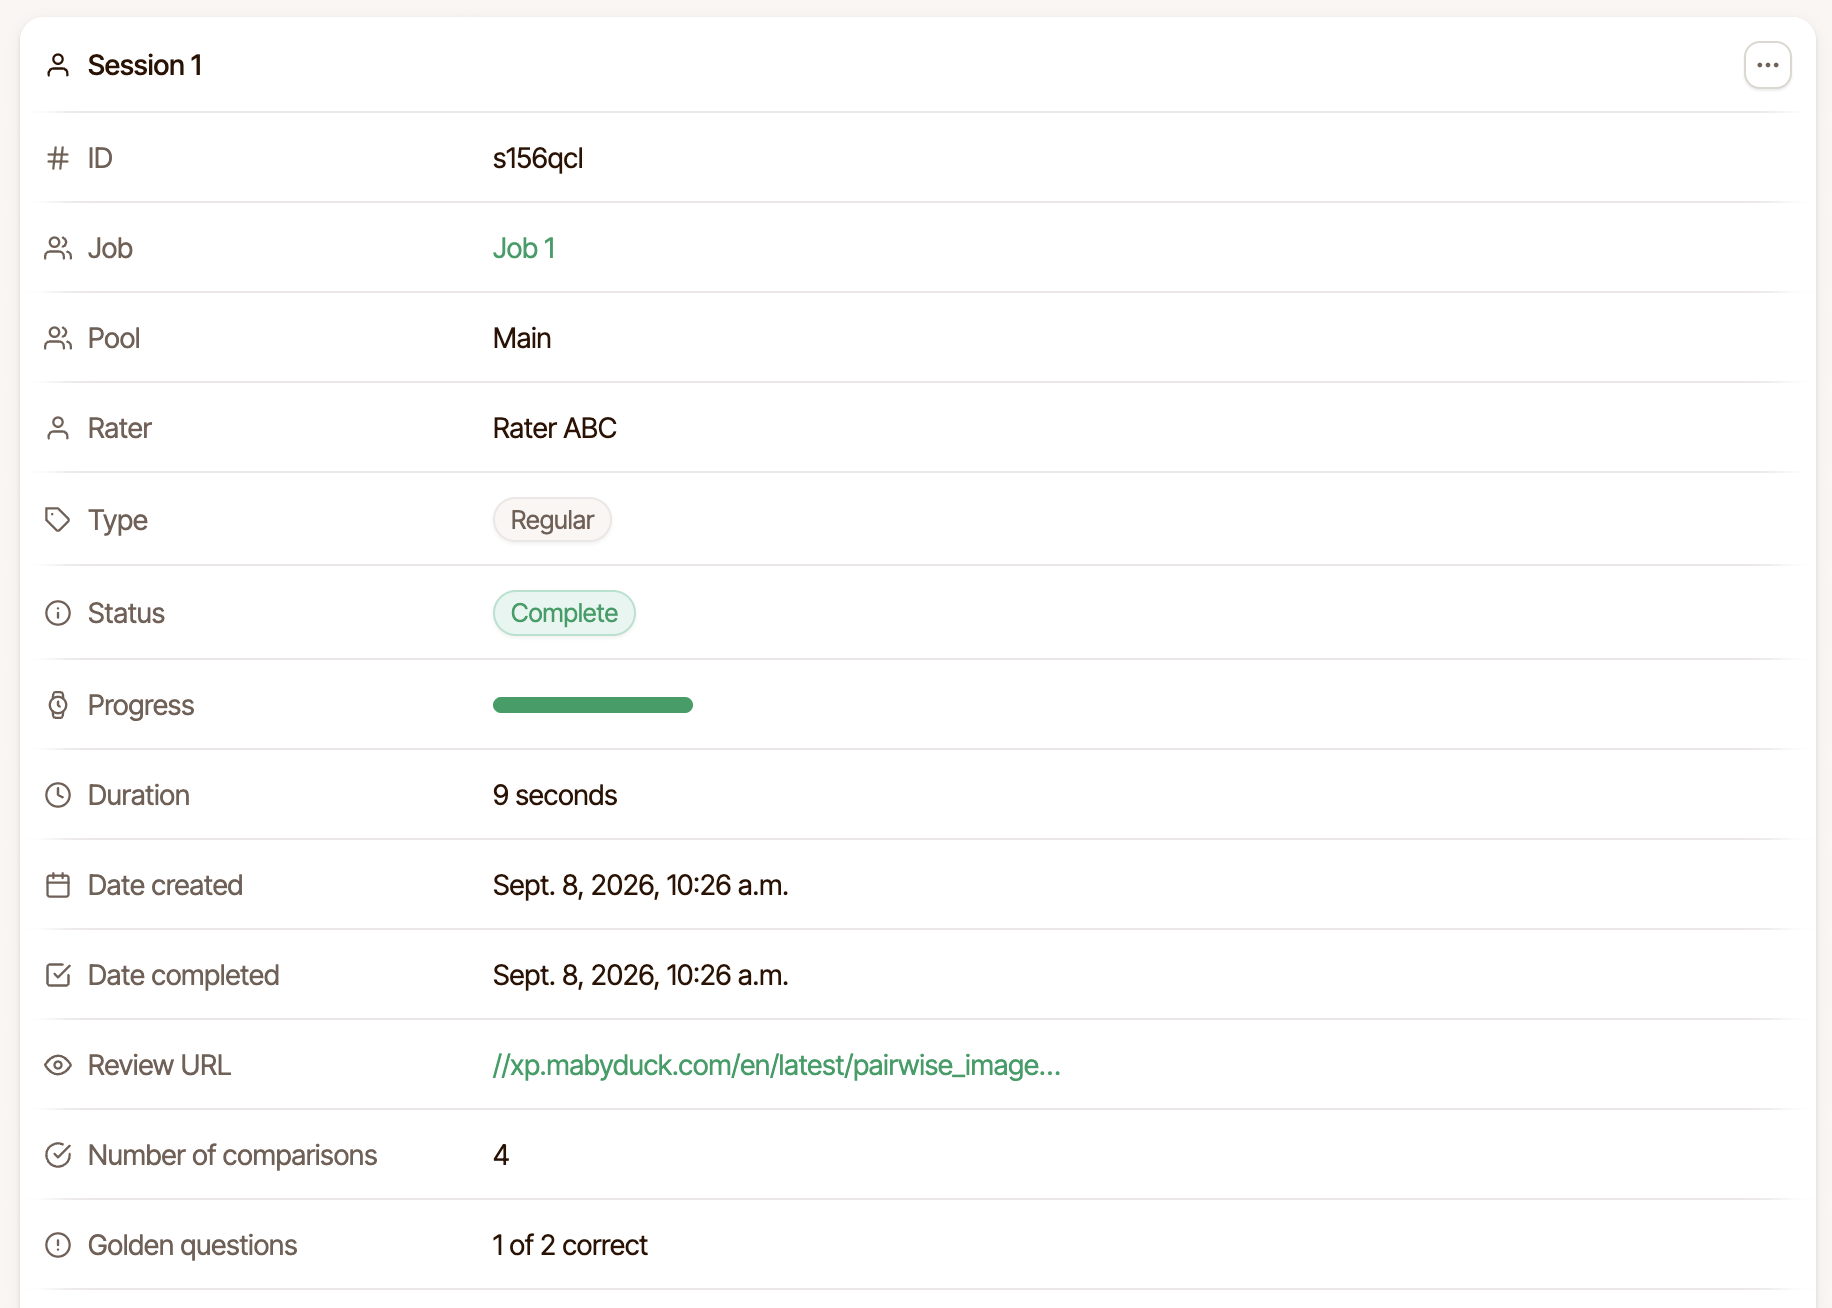The height and width of the screenshot is (1308, 1832).
Task: Click the calendar icon next to Date created
Action: pyautogui.click(x=58, y=885)
